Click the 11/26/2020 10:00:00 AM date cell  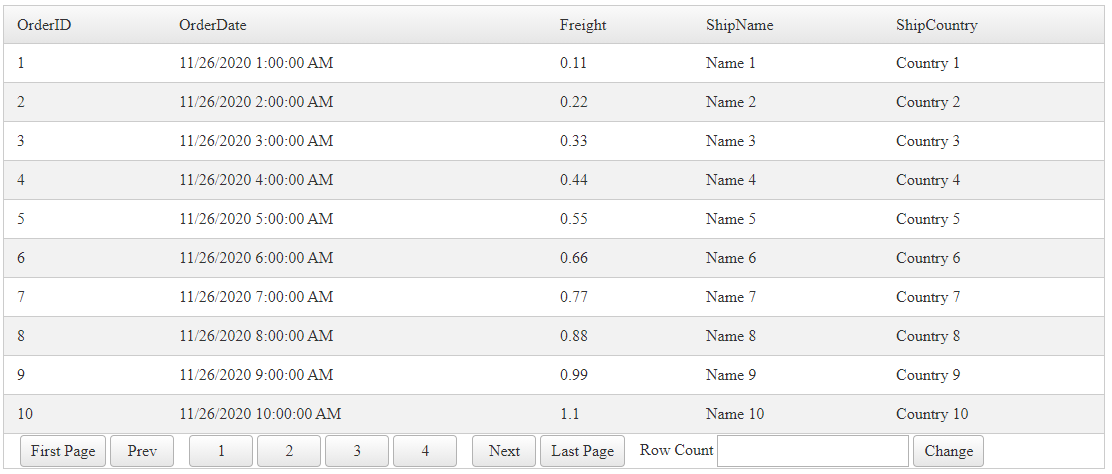coord(260,414)
